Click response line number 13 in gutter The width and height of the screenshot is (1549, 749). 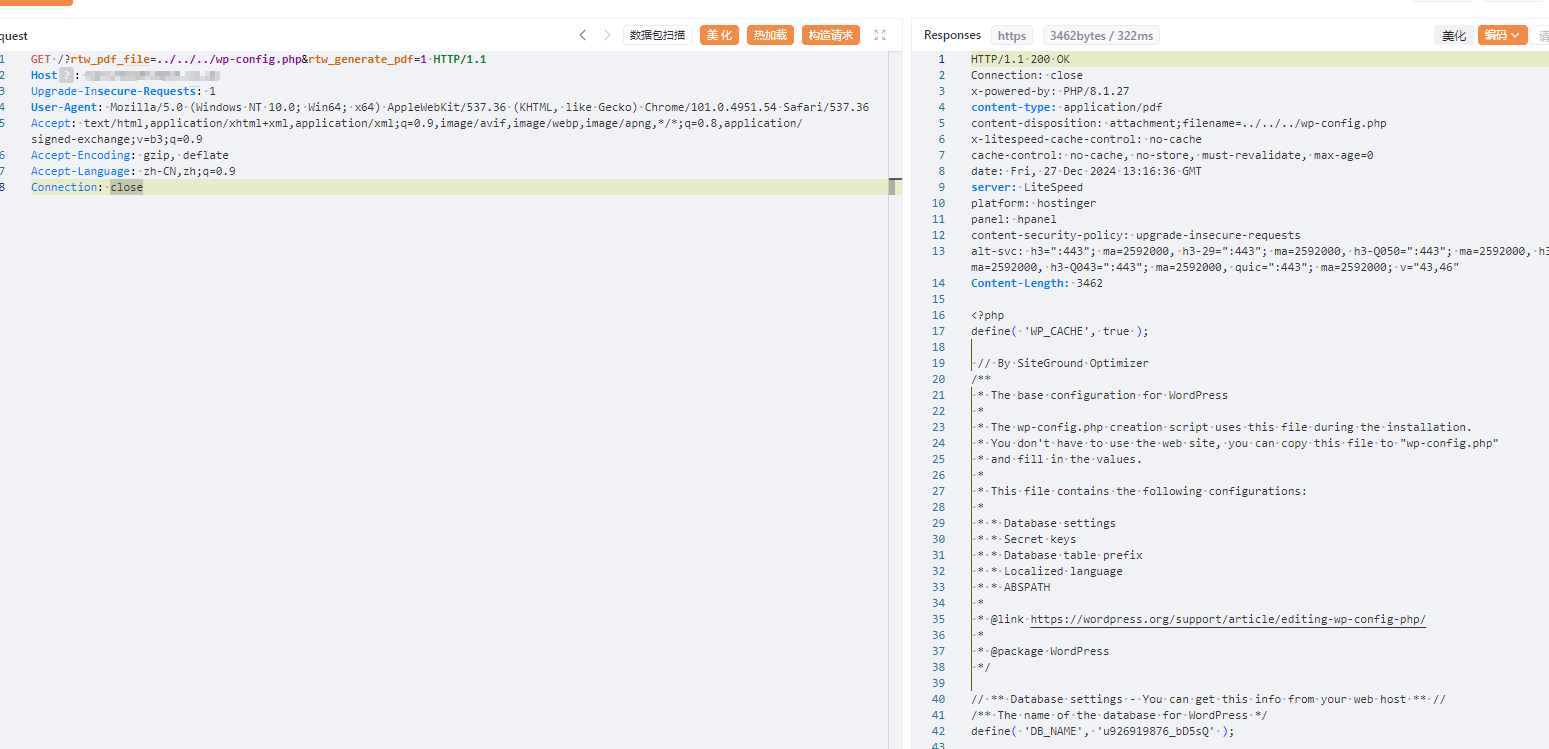point(937,251)
